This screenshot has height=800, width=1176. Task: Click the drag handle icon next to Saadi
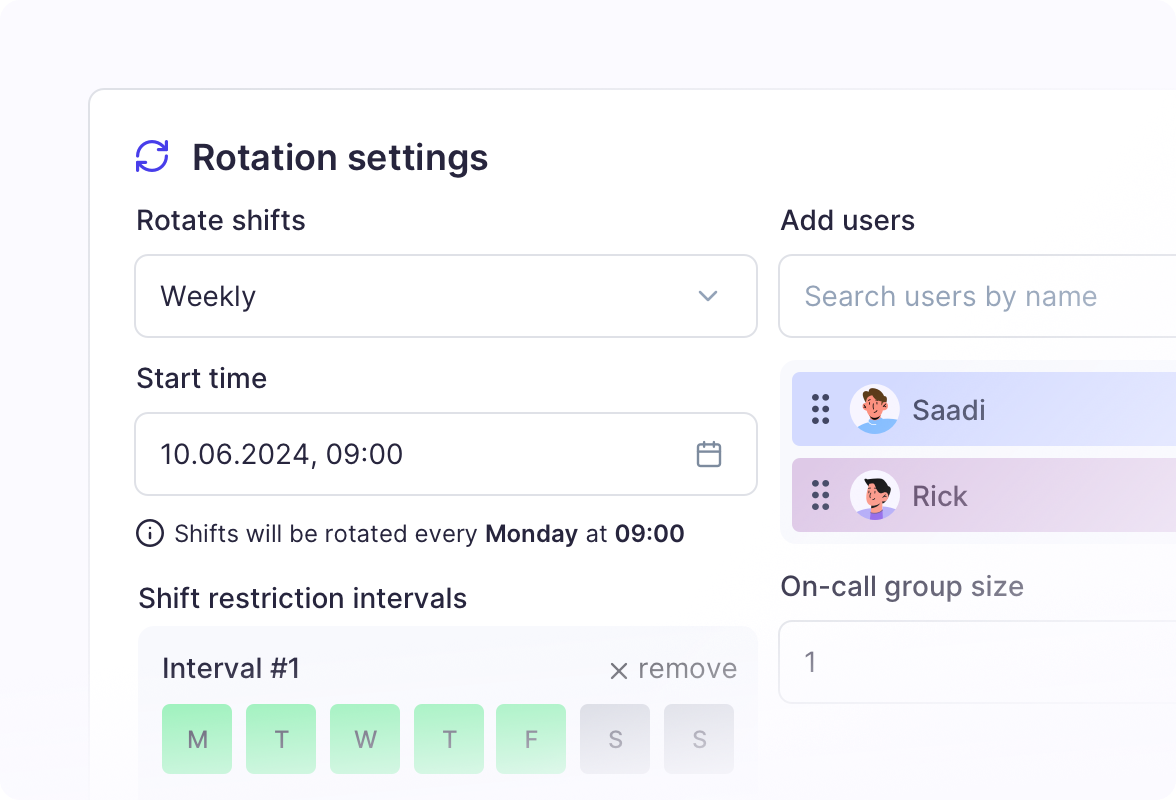click(x=820, y=410)
